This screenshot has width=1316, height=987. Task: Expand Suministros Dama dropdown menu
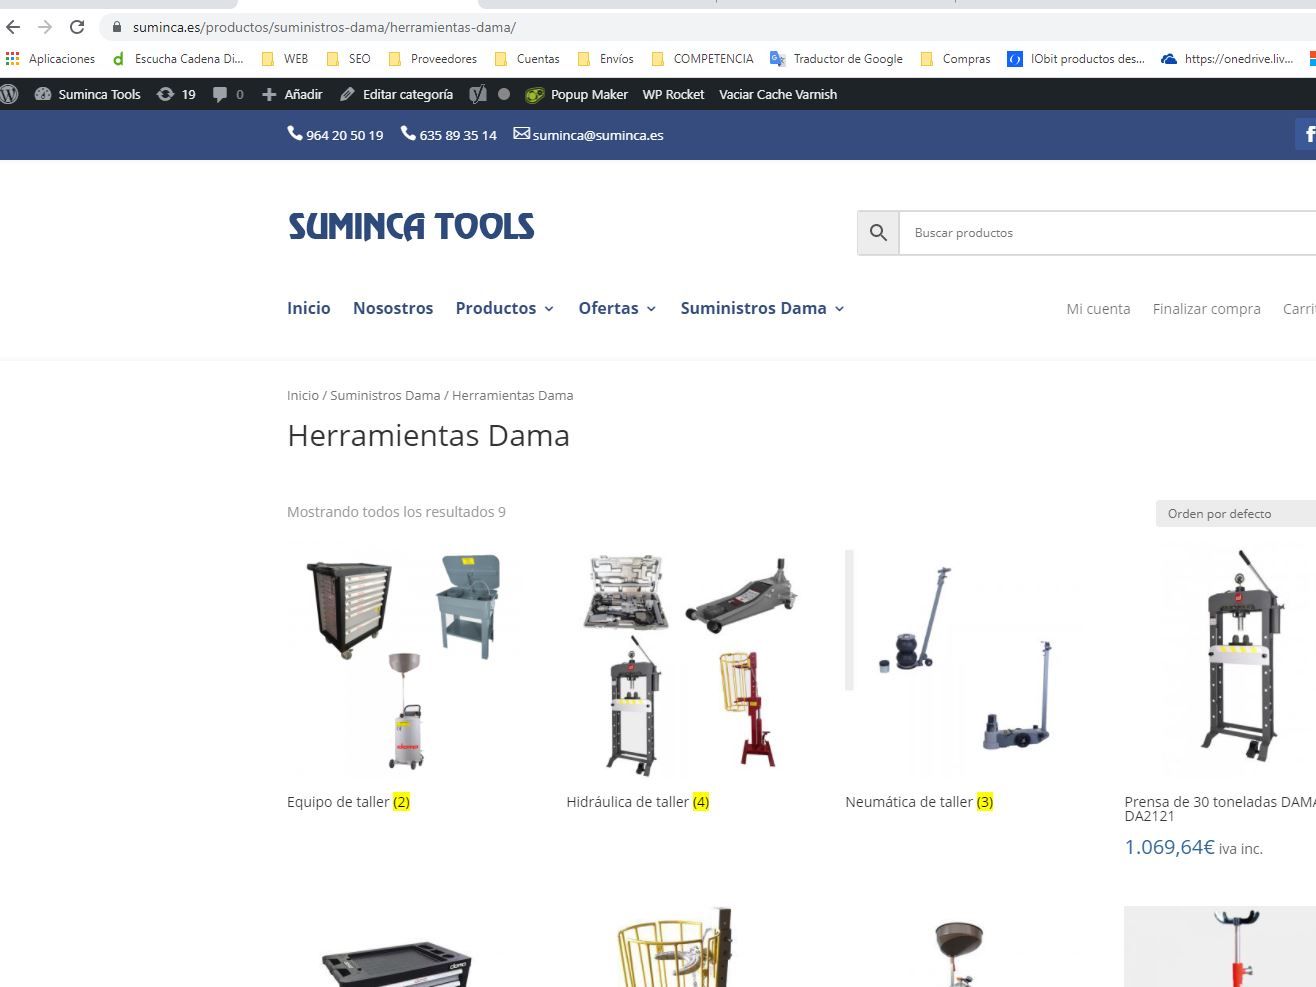pyautogui.click(x=762, y=308)
